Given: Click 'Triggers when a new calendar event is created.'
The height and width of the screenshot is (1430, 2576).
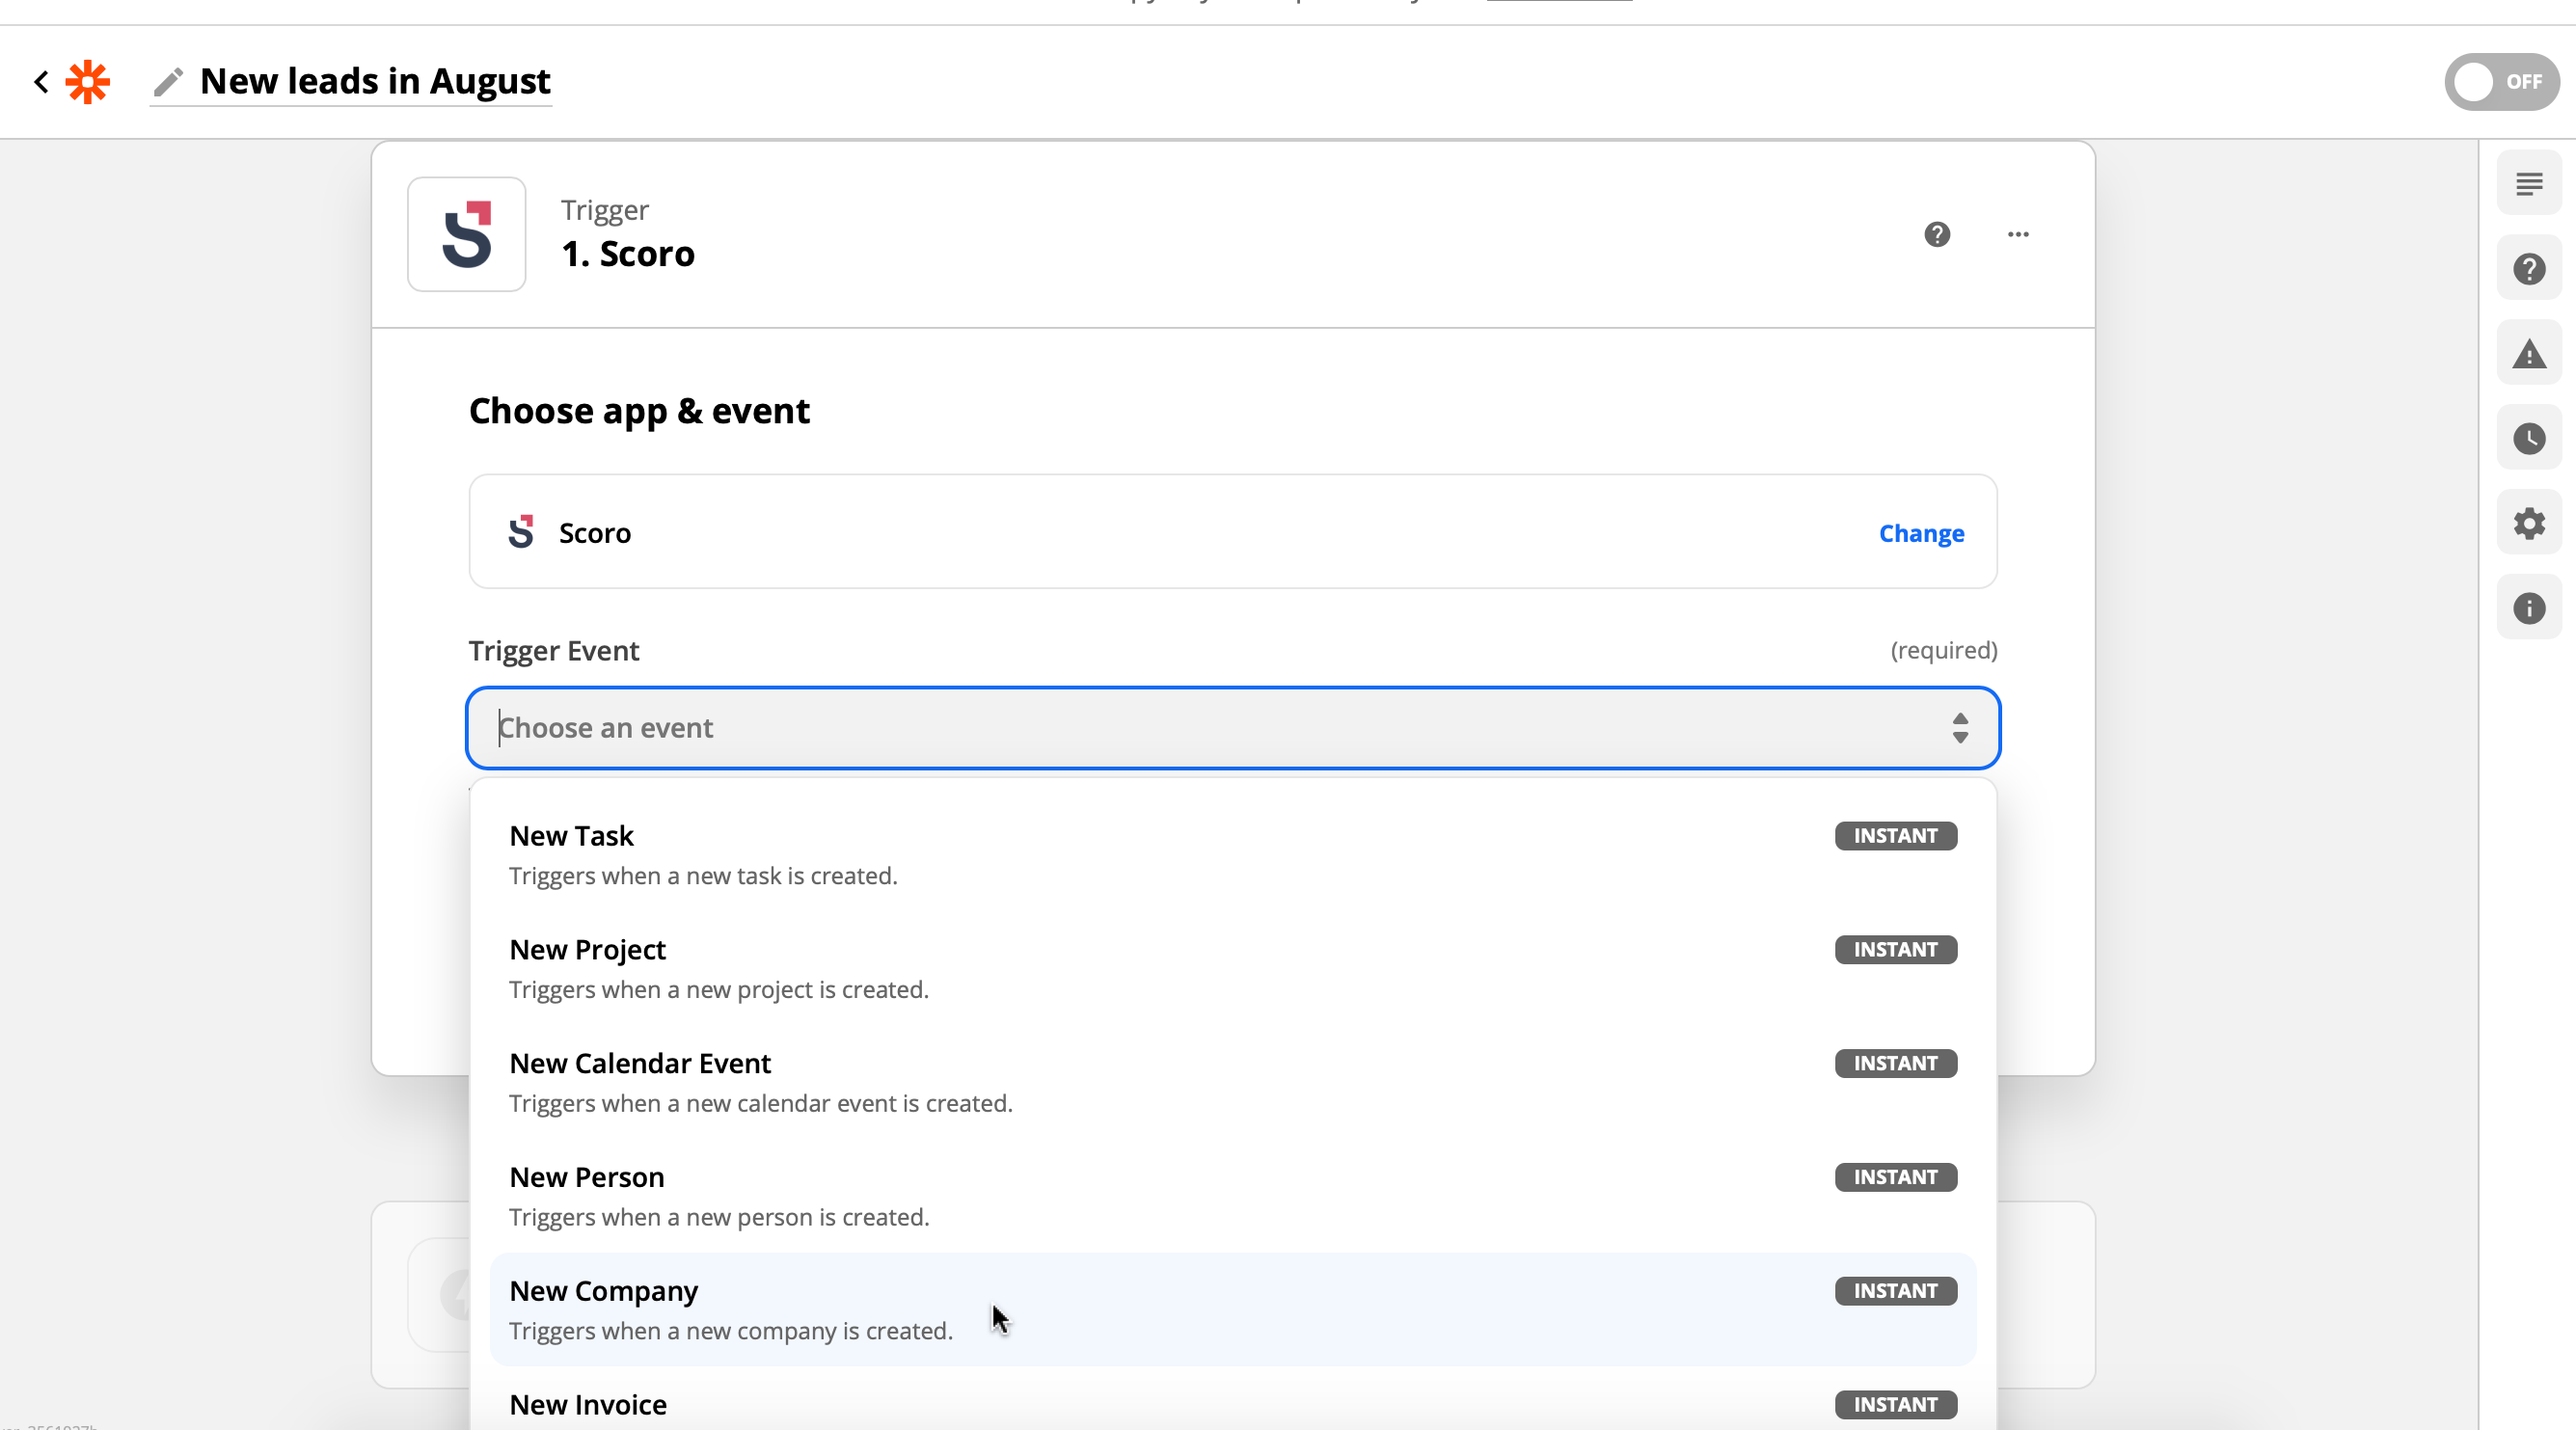Looking at the screenshot, I should (x=761, y=1104).
